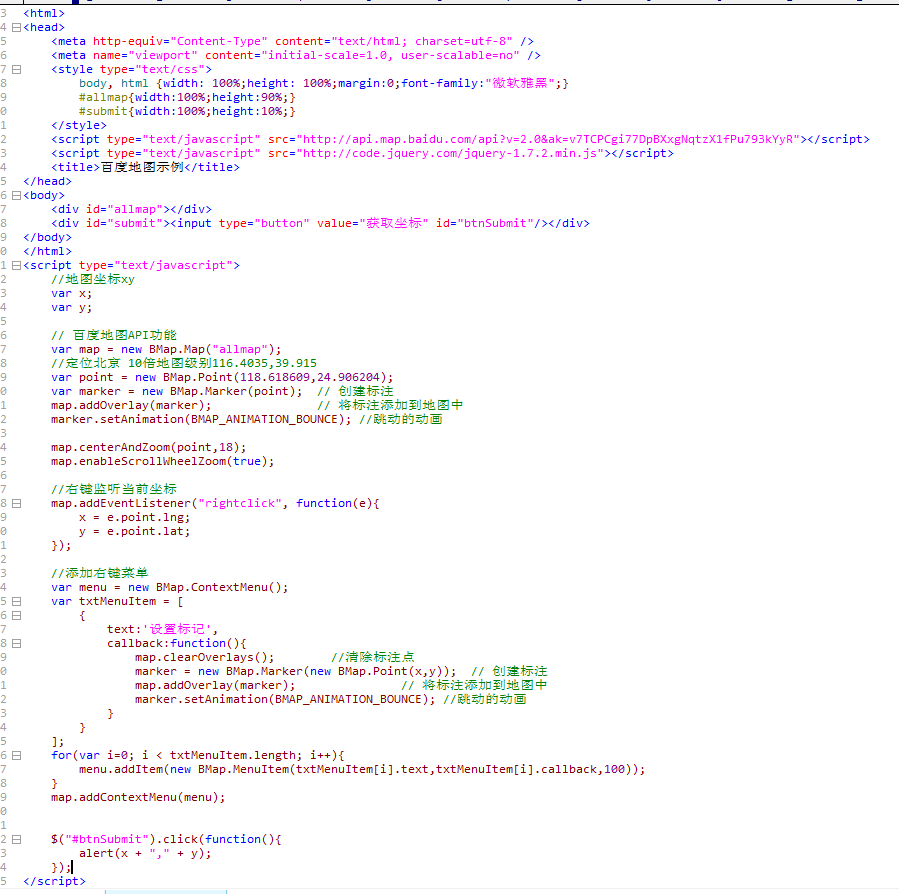
Task: Click the map.clearOverlays() line
Action: 205,657
